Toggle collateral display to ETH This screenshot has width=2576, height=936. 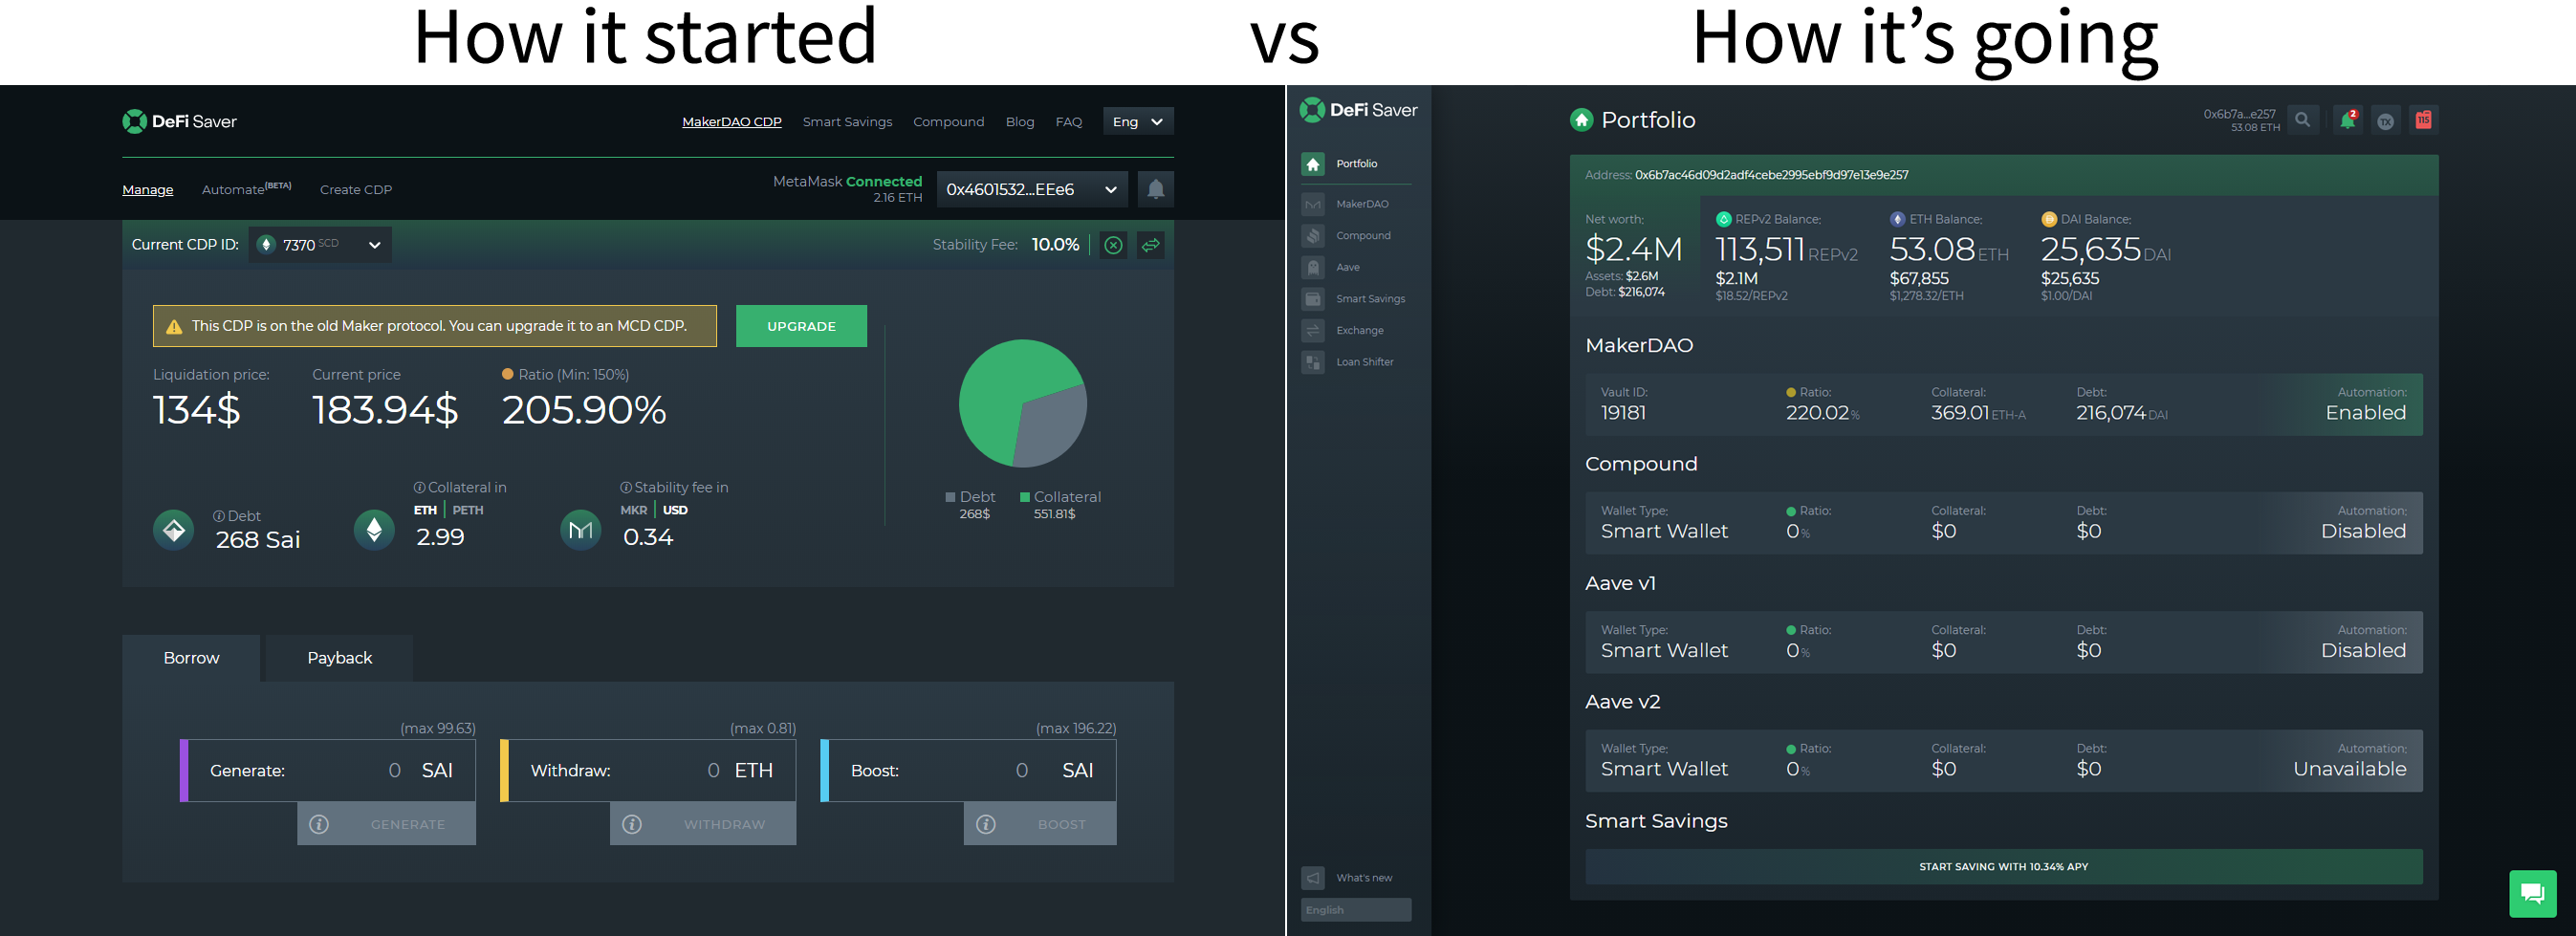pos(425,510)
